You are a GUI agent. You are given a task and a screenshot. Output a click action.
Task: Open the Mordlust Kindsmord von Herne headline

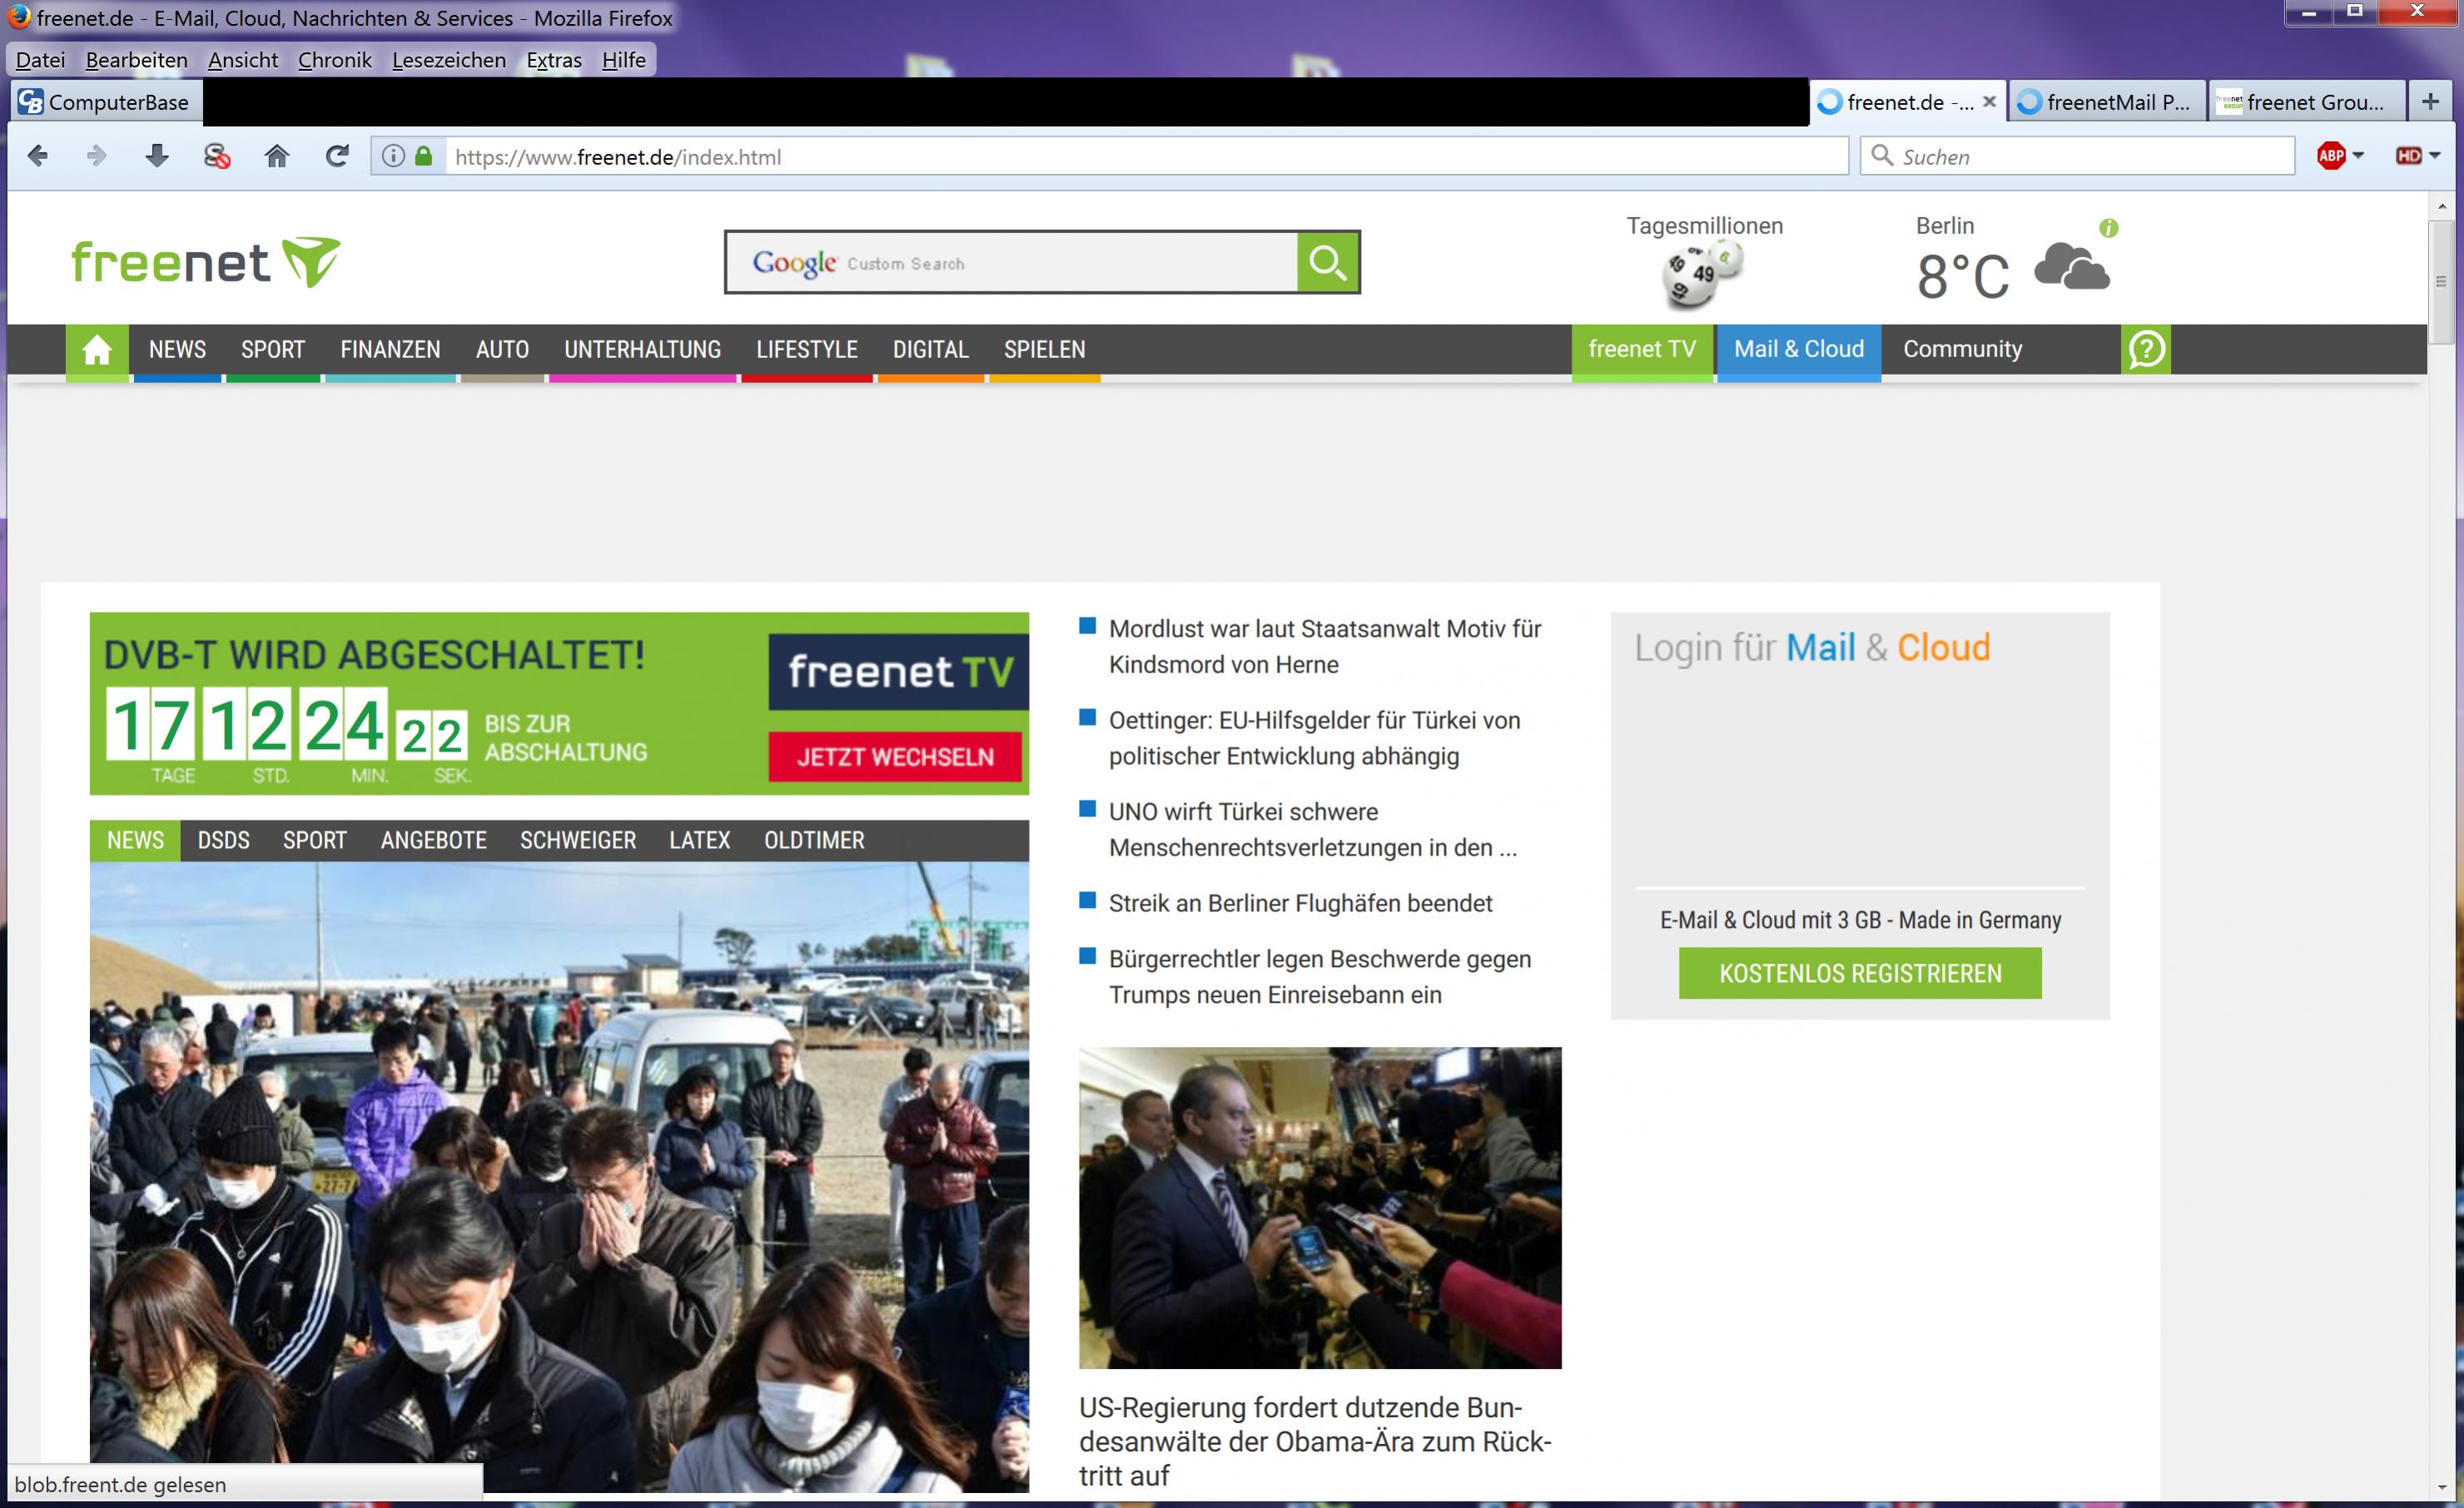tap(1325, 647)
